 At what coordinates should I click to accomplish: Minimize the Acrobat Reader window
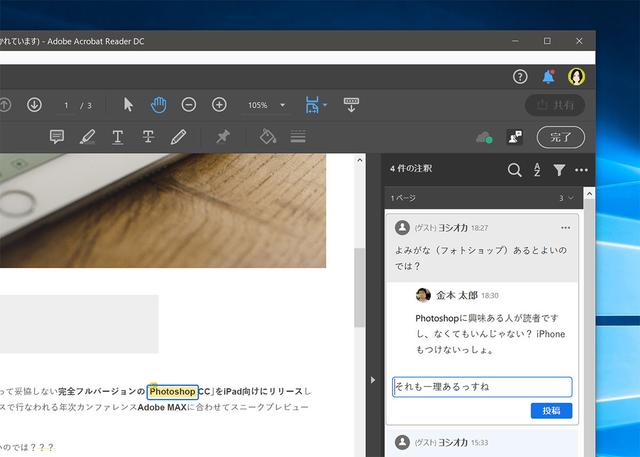(516, 41)
